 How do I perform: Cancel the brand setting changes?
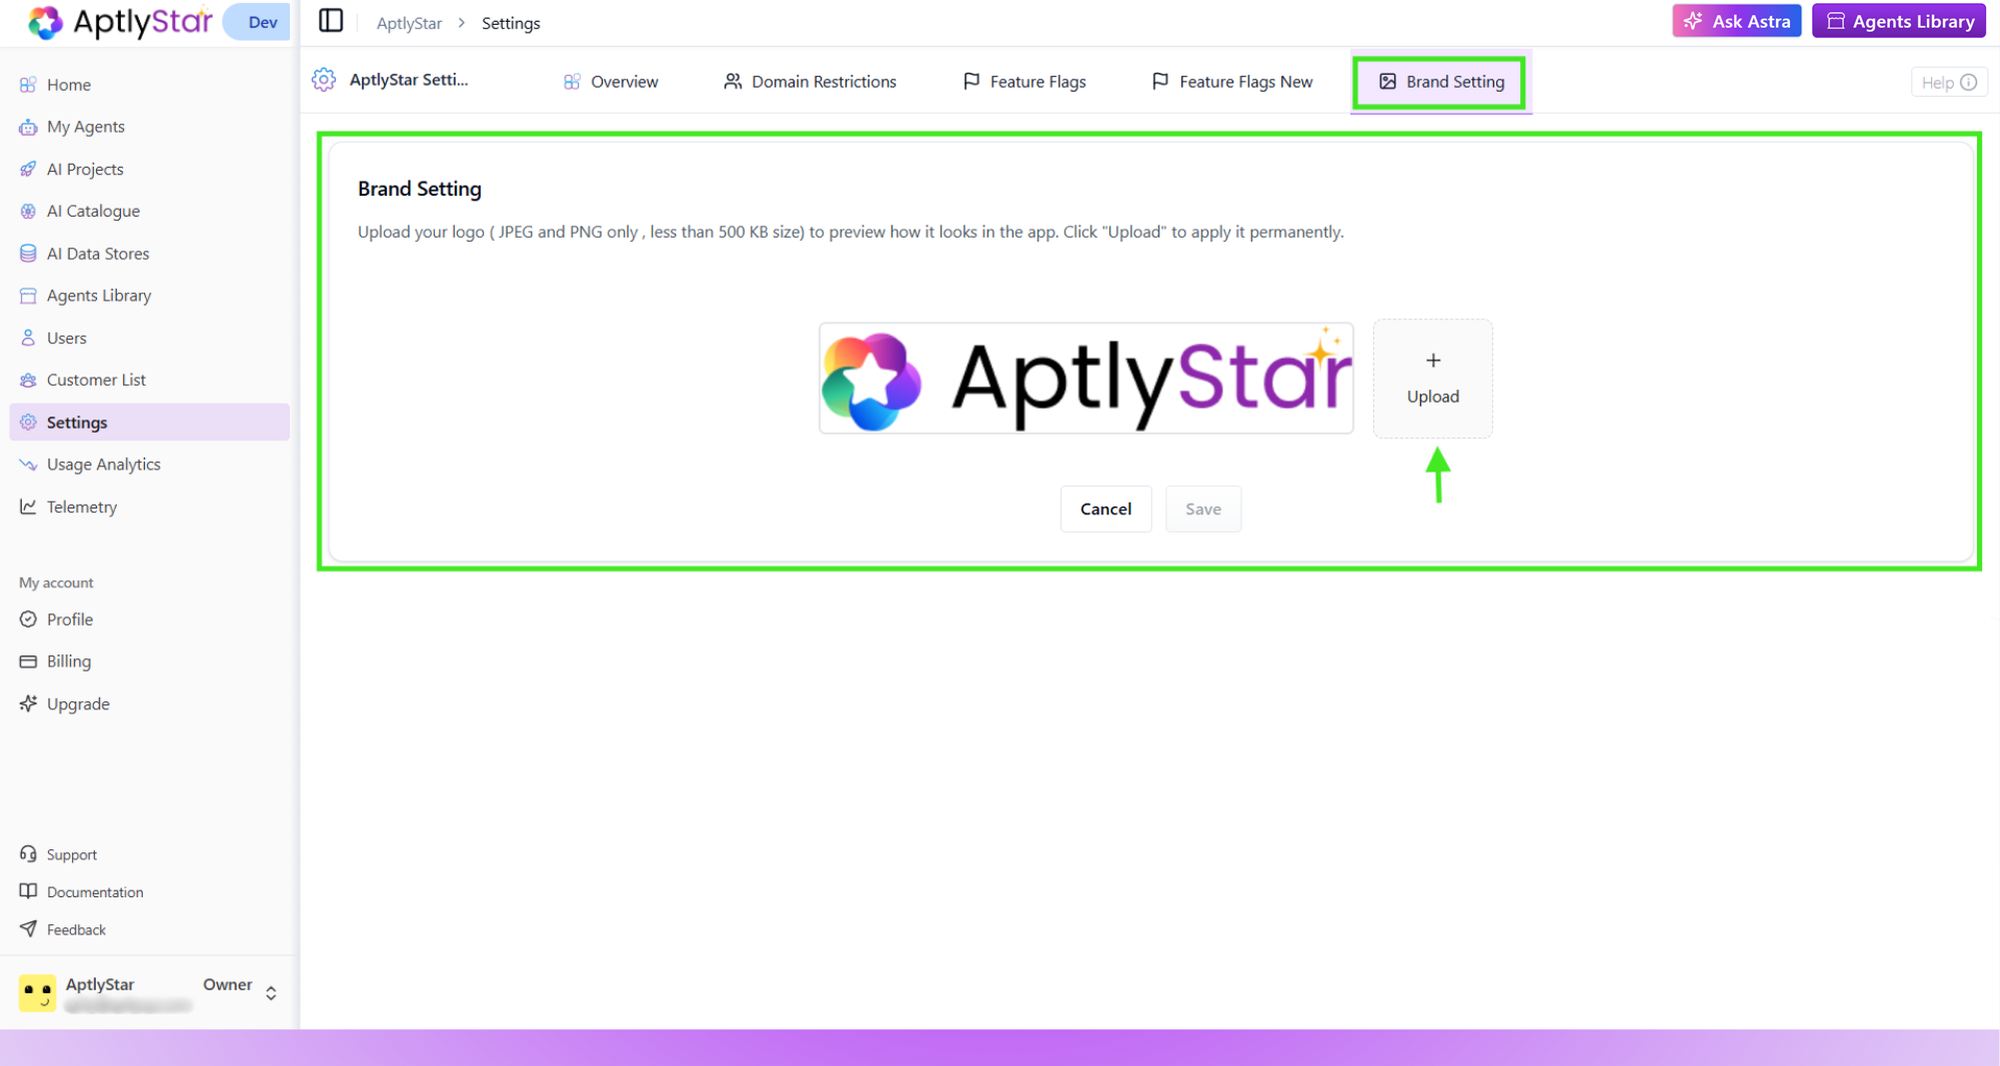tap(1105, 509)
